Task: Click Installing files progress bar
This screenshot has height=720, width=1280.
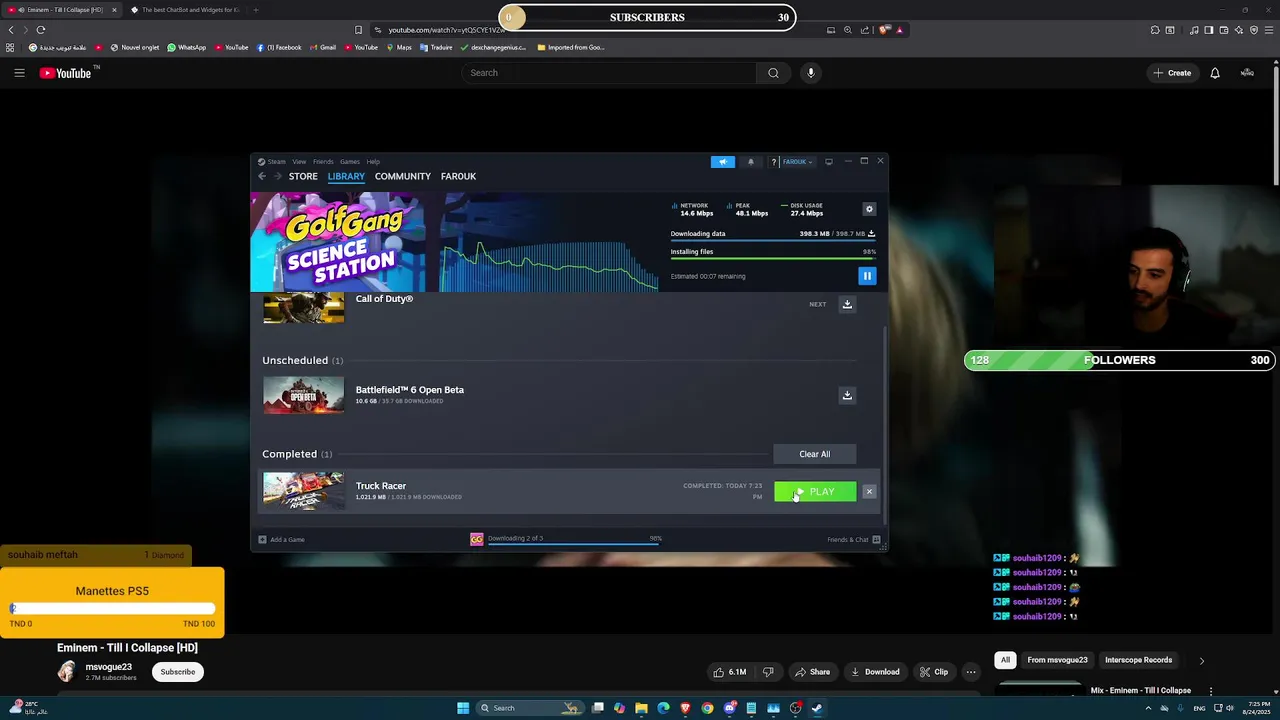Action: pyautogui.click(x=773, y=259)
